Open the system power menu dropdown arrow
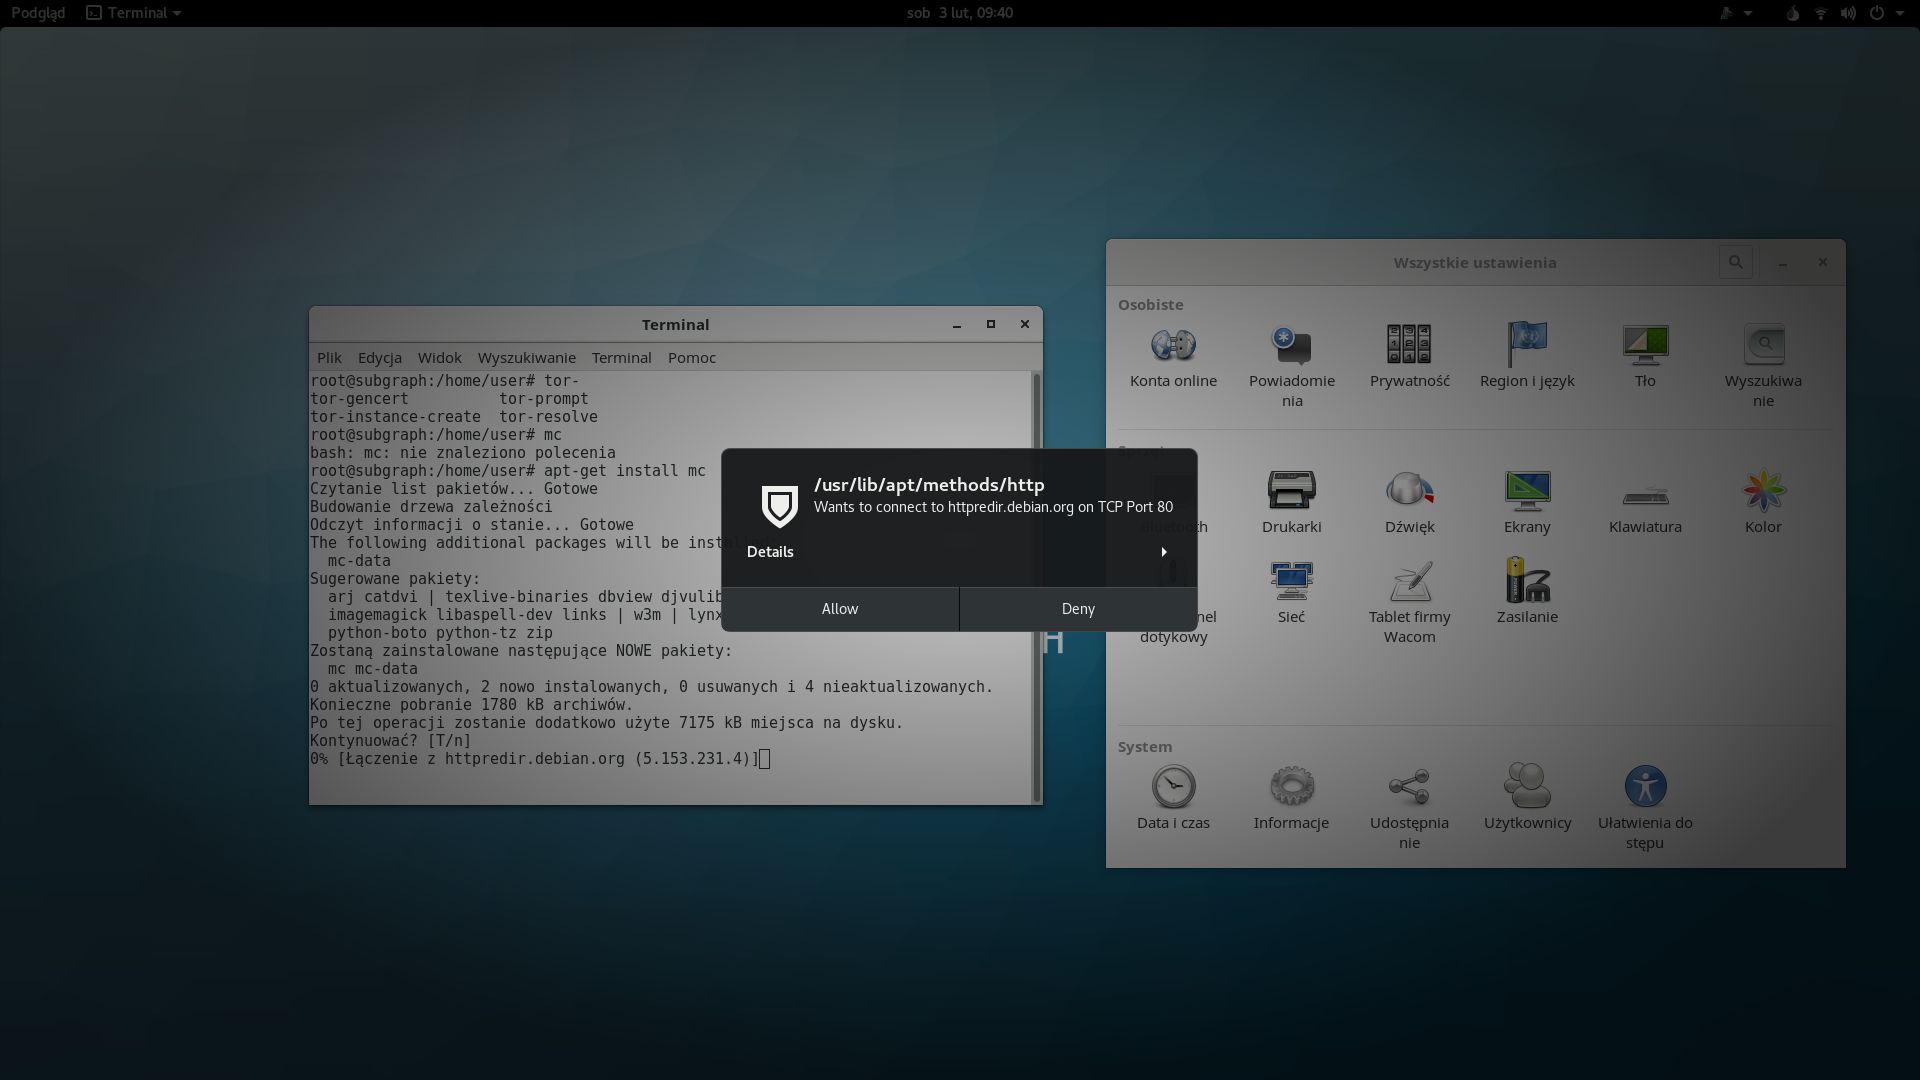This screenshot has height=1080, width=1920. tap(1899, 13)
